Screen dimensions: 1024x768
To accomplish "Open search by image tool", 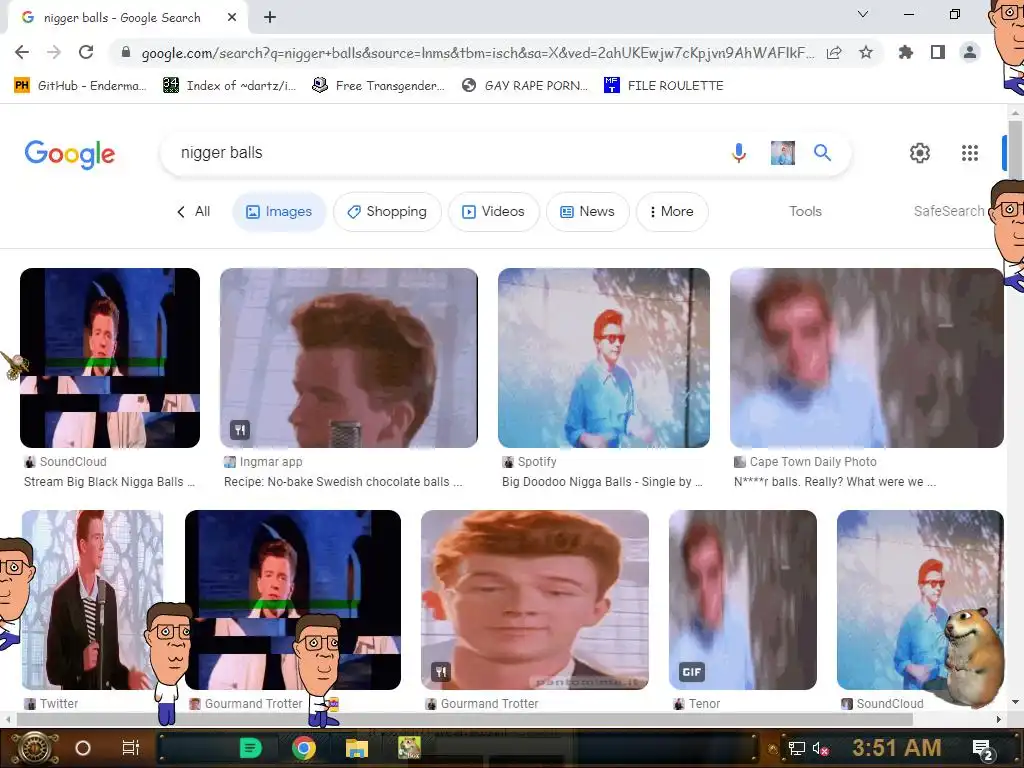I will click(782, 153).
